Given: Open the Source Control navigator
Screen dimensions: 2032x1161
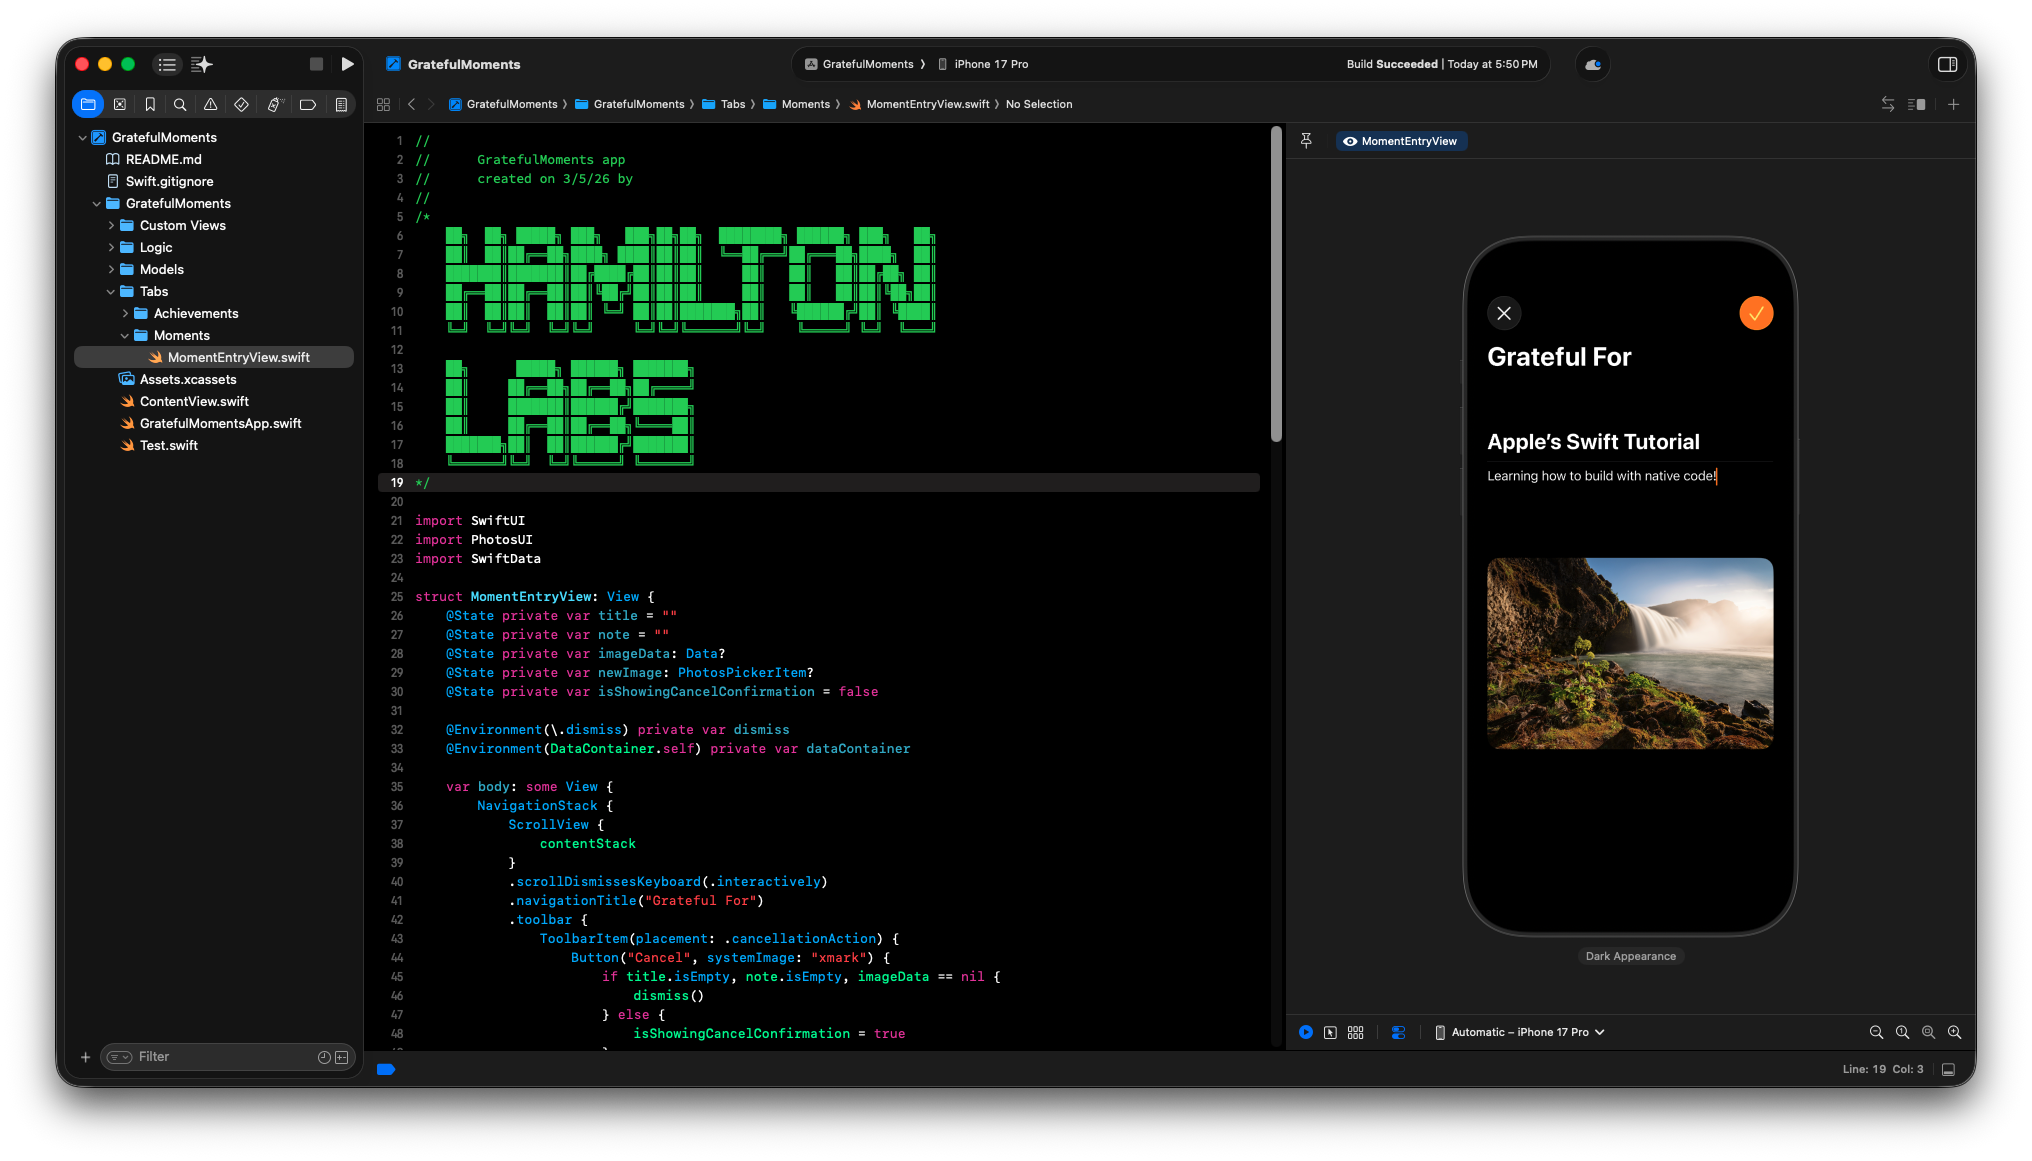Looking at the screenshot, I should (120, 104).
